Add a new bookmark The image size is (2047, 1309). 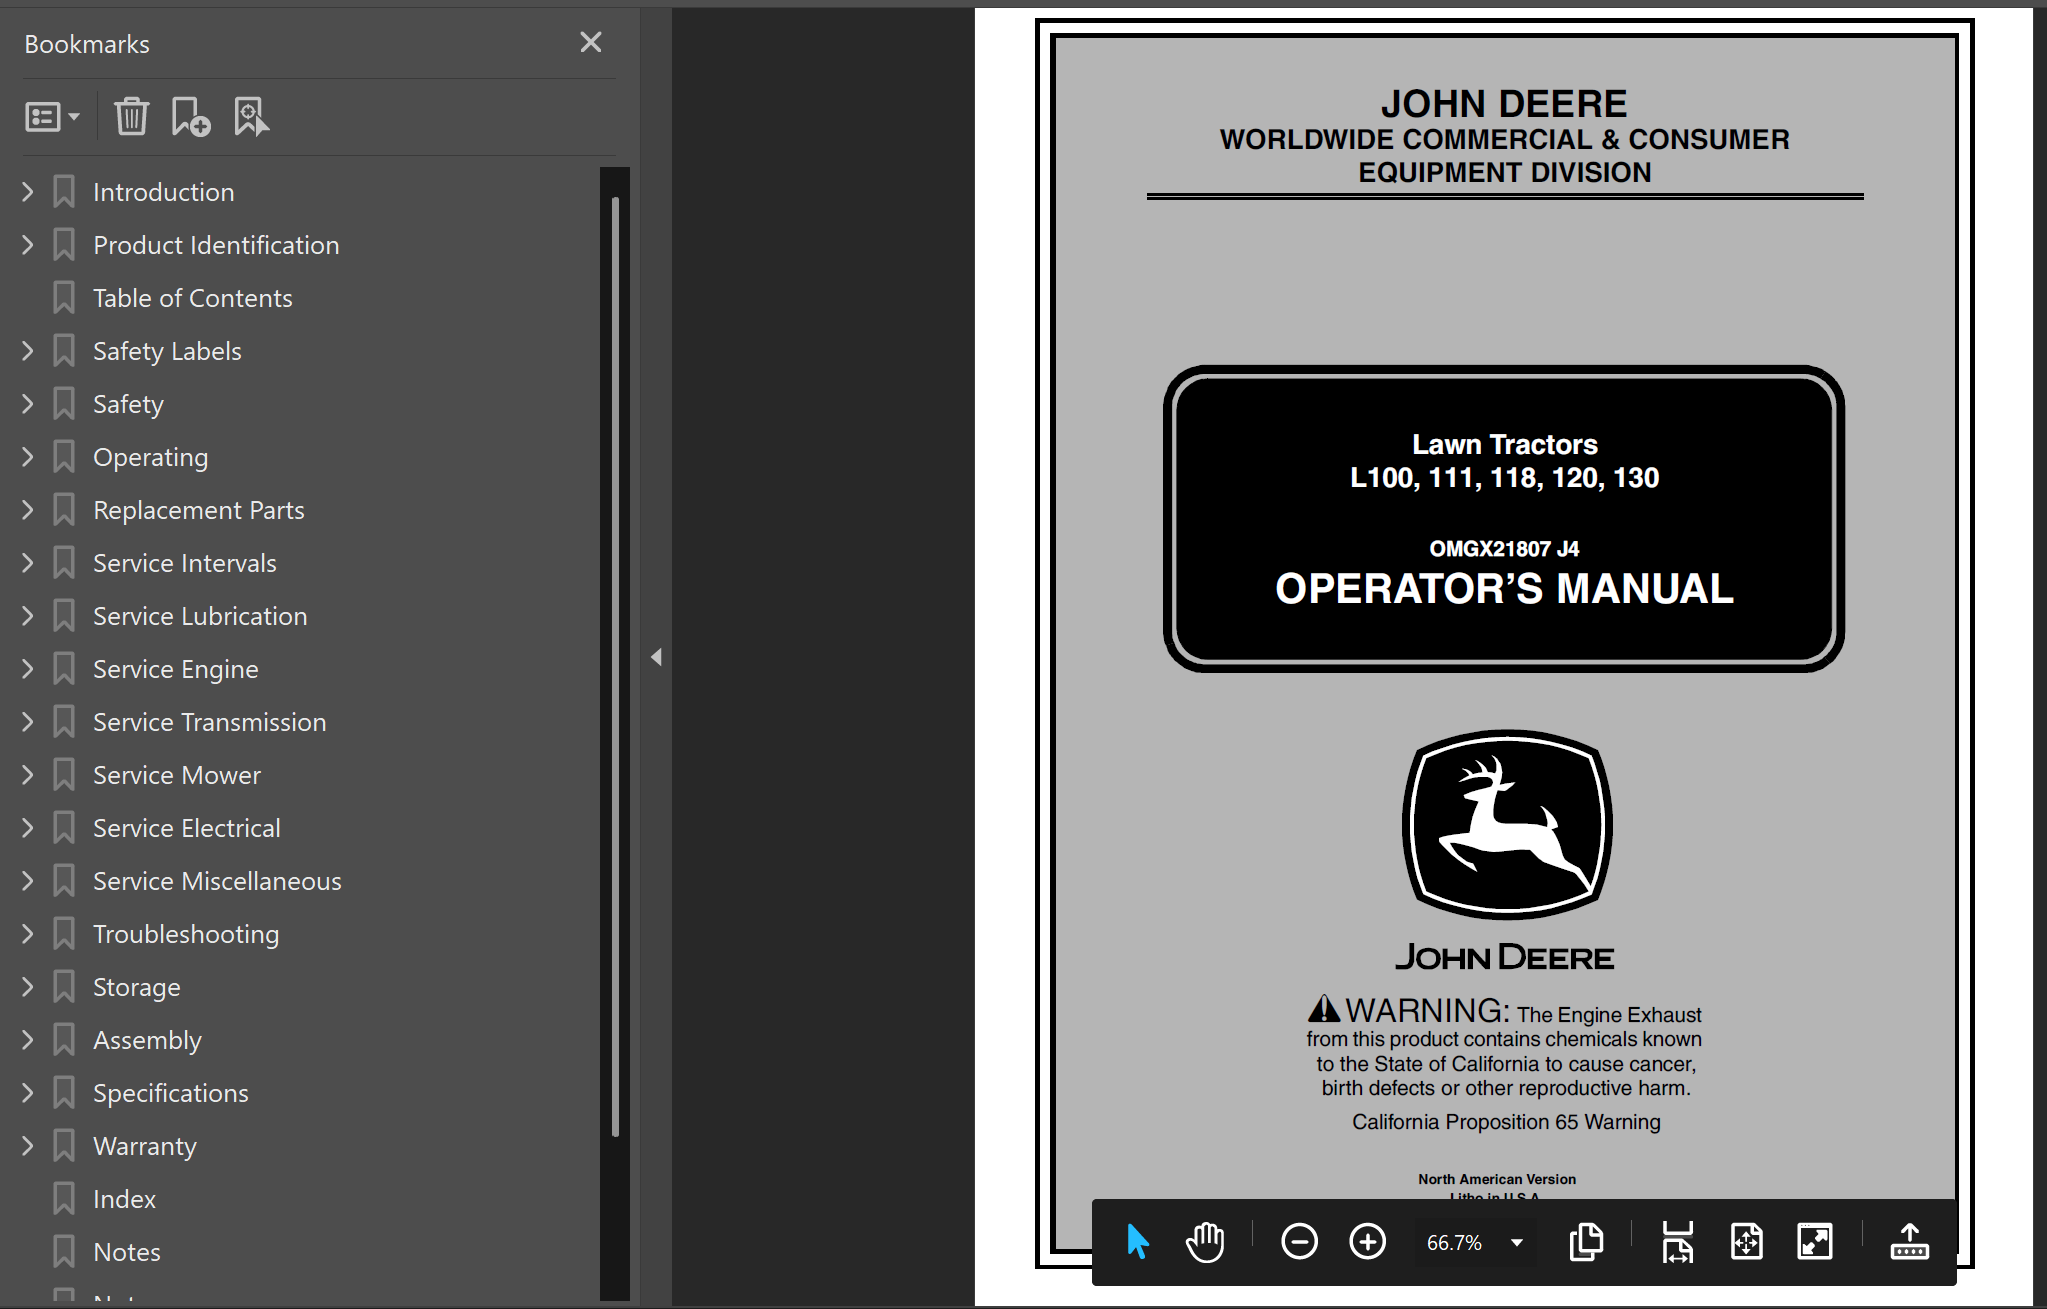click(190, 117)
